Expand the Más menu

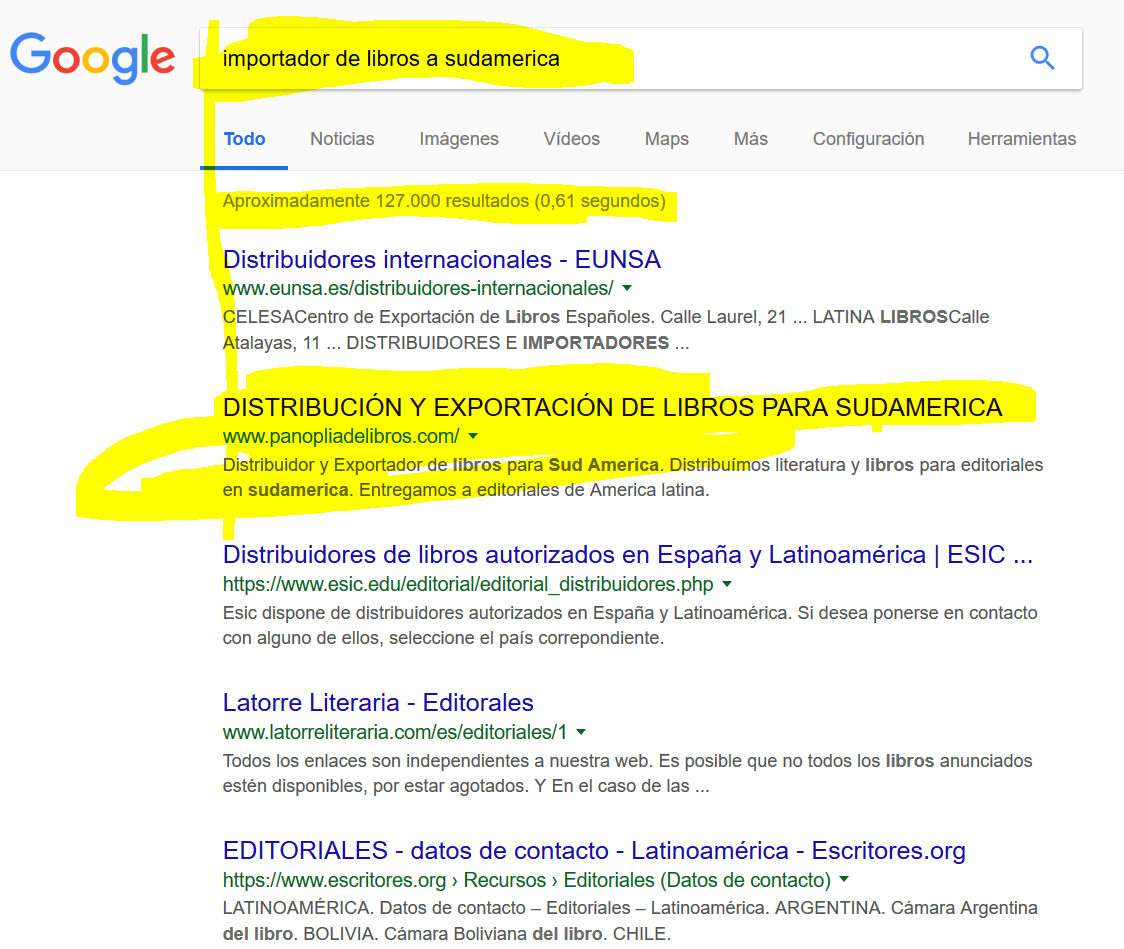[x=751, y=139]
